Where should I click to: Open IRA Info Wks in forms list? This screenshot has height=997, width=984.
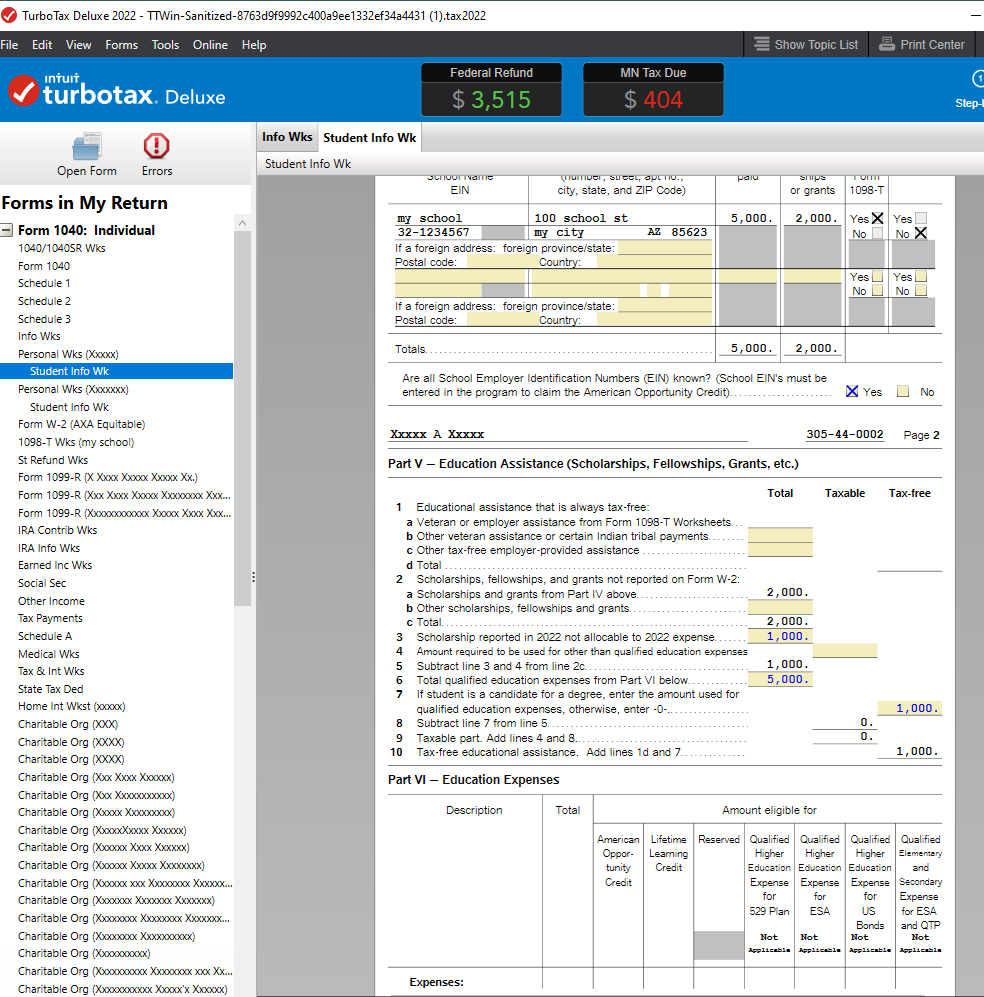pos(49,547)
